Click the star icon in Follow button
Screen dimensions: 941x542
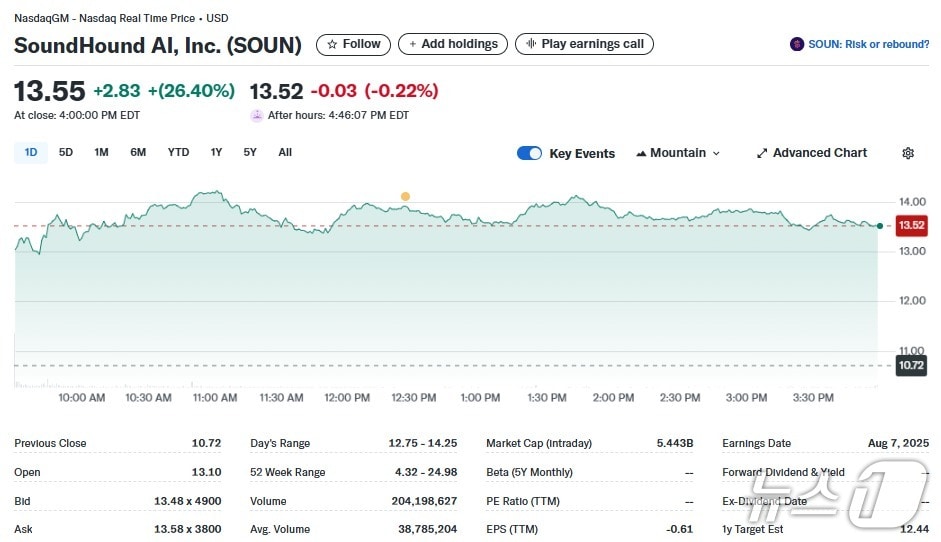tap(332, 44)
